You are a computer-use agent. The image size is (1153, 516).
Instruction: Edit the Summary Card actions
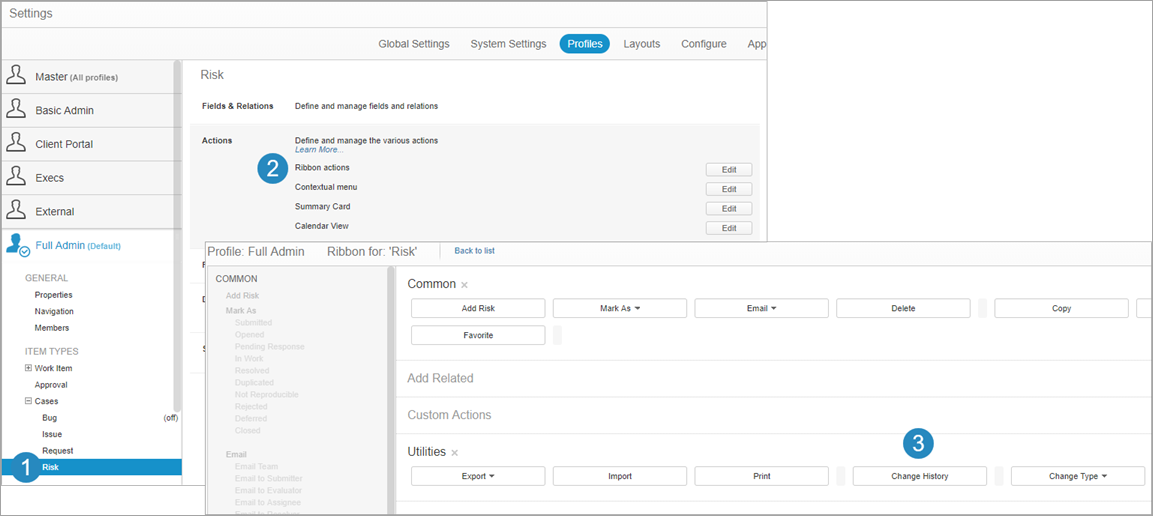click(729, 208)
